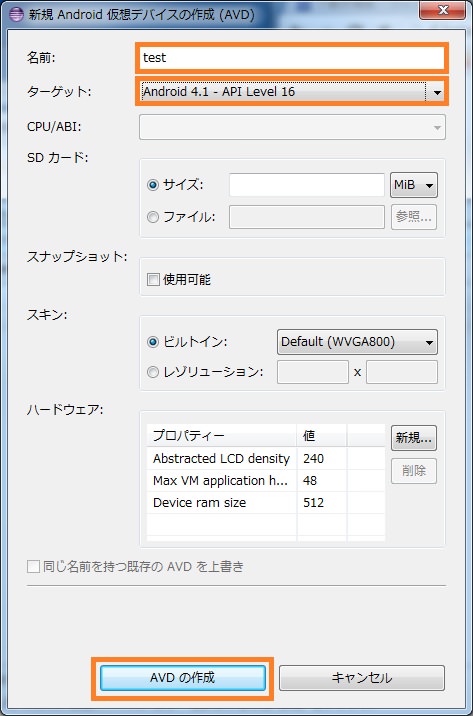
Task: Select the Abstracted LCD density row
Action: pos(266,458)
